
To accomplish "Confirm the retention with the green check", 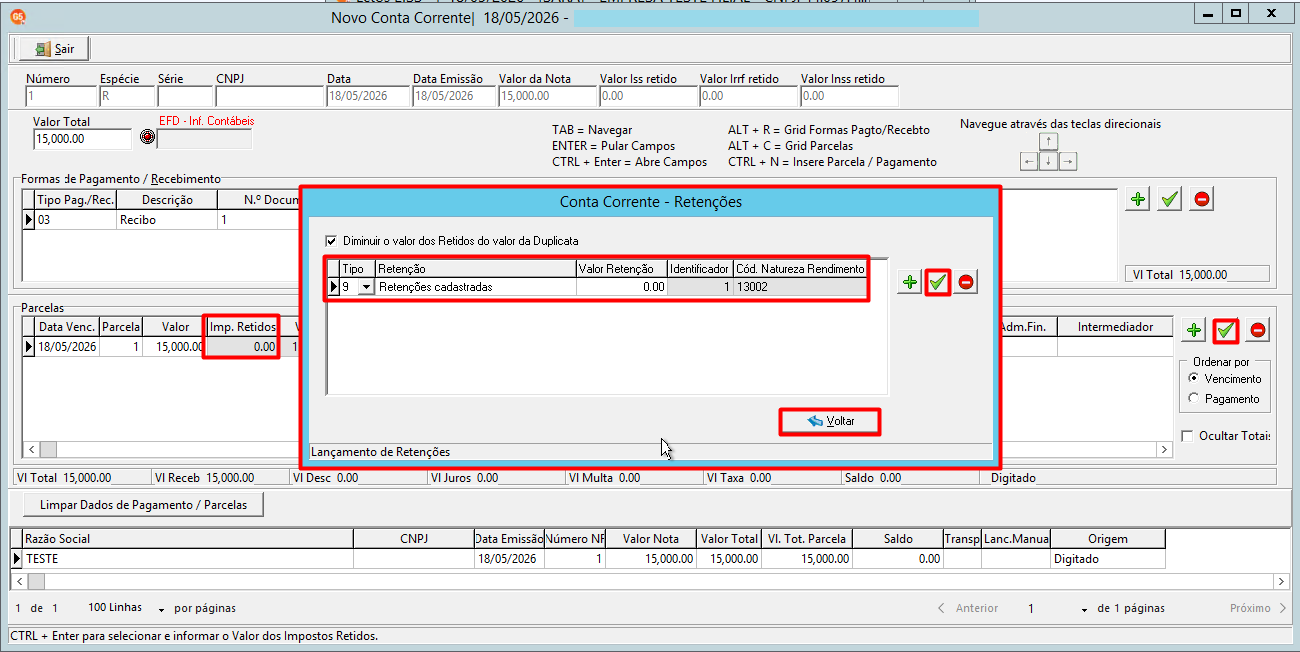I will pyautogui.click(x=937, y=283).
